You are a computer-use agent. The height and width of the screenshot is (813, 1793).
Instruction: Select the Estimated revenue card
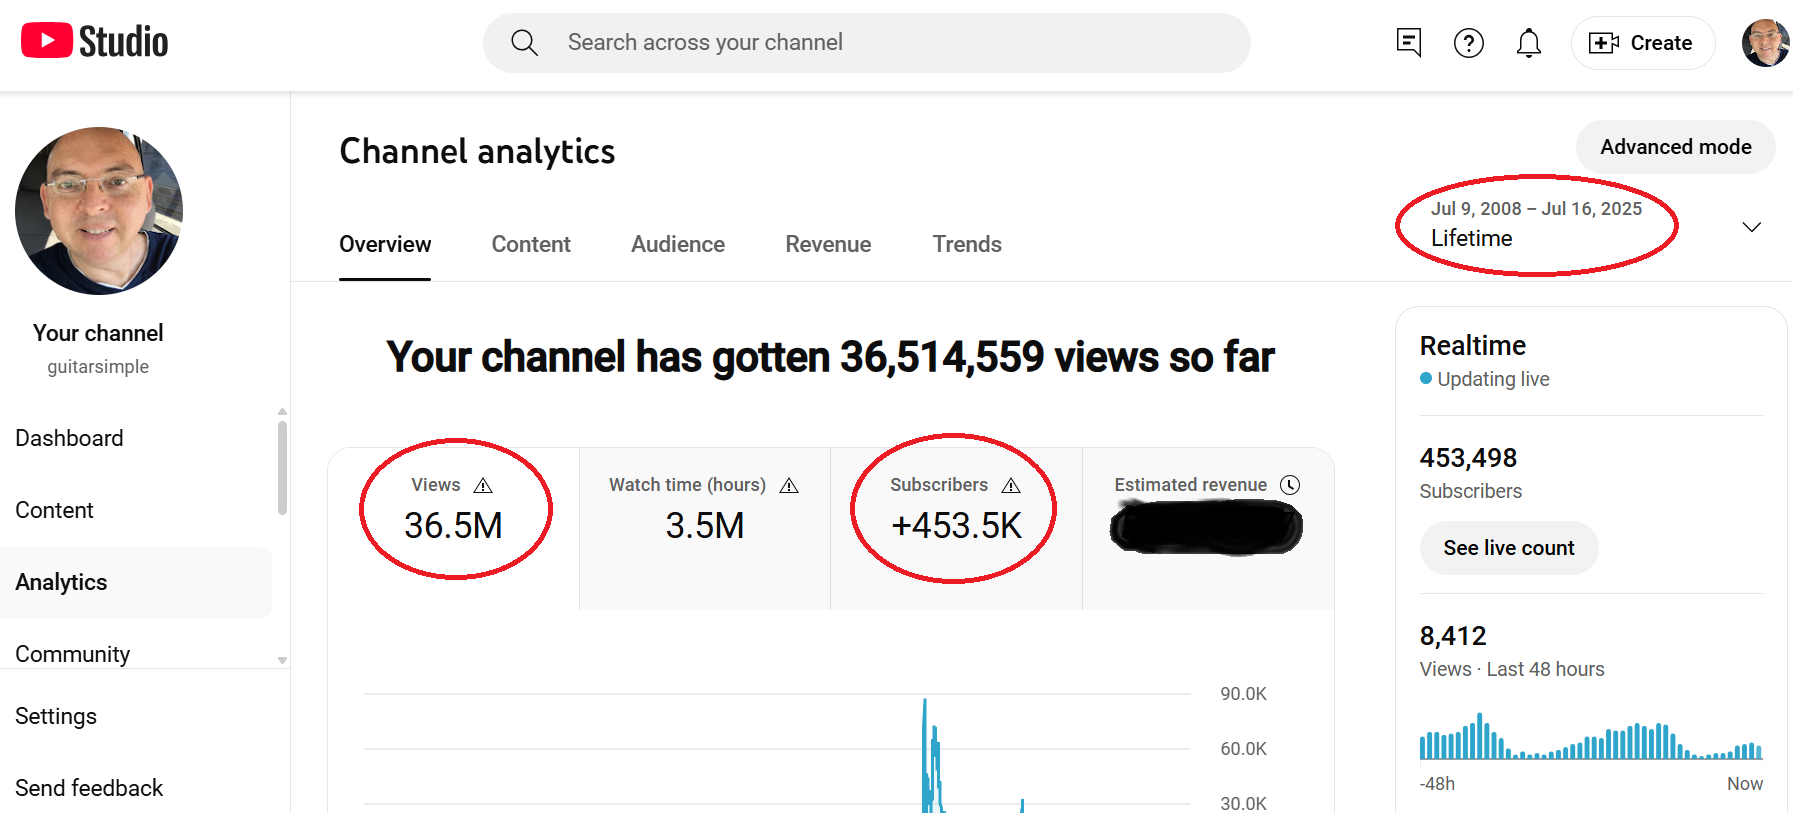(1208, 528)
